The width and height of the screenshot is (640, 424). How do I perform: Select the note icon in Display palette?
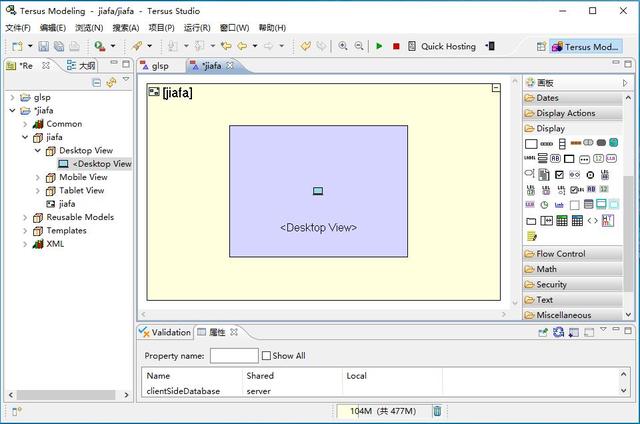[531, 237]
